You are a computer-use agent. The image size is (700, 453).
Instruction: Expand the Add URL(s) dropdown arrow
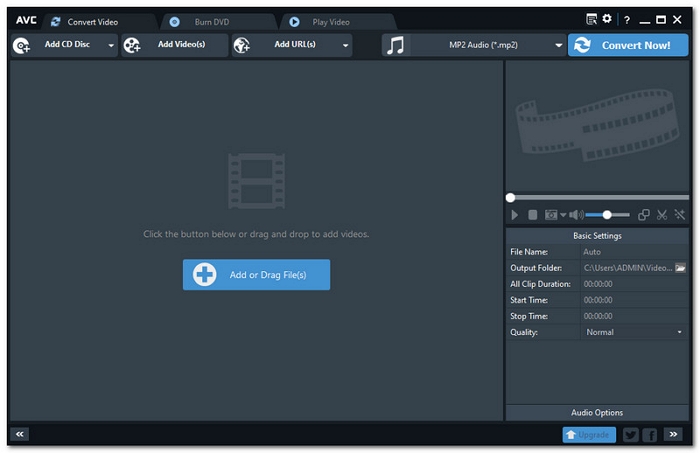pos(346,45)
